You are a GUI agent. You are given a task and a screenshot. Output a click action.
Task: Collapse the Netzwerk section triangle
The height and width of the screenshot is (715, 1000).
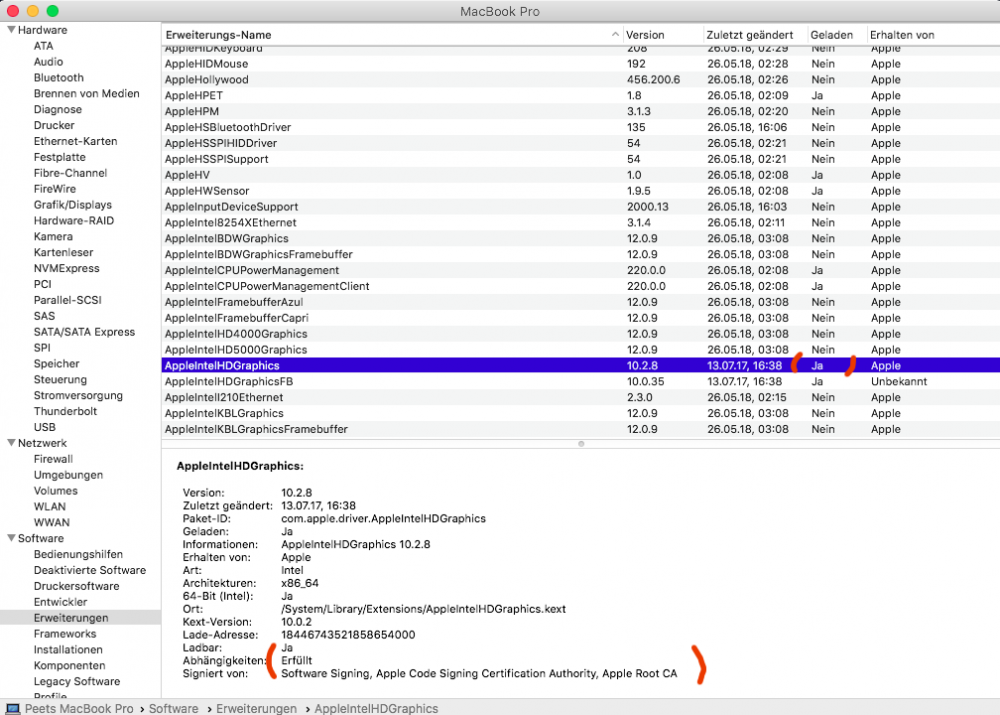(11, 443)
